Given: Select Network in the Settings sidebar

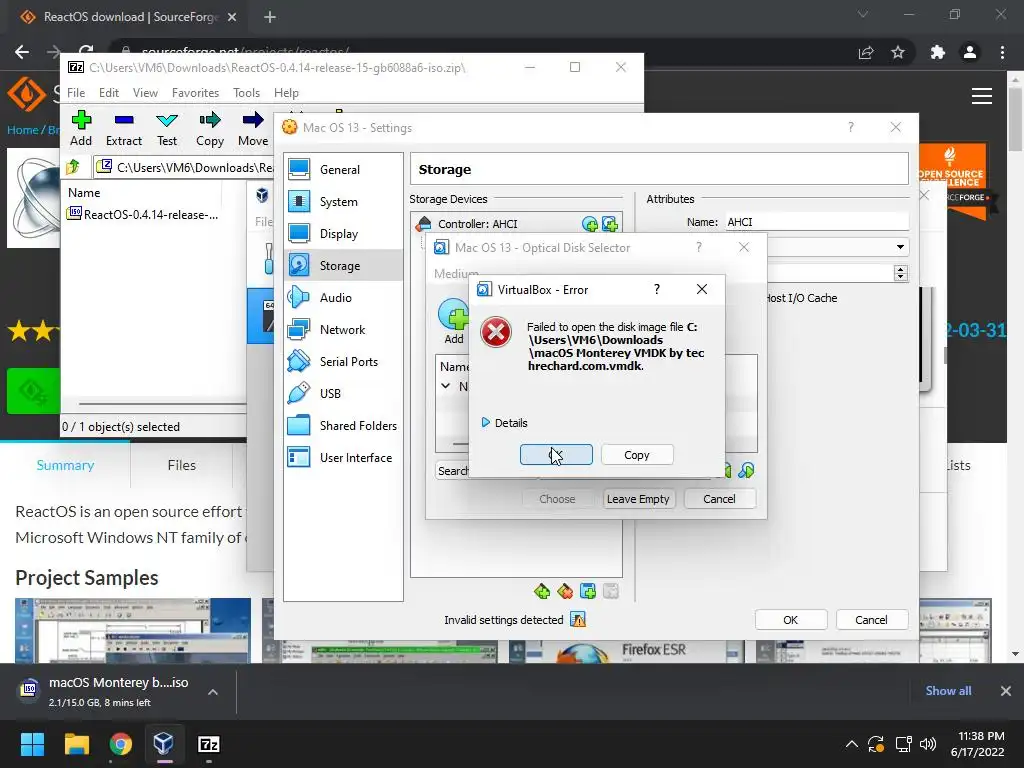Looking at the screenshot, I should click(344, 329).
